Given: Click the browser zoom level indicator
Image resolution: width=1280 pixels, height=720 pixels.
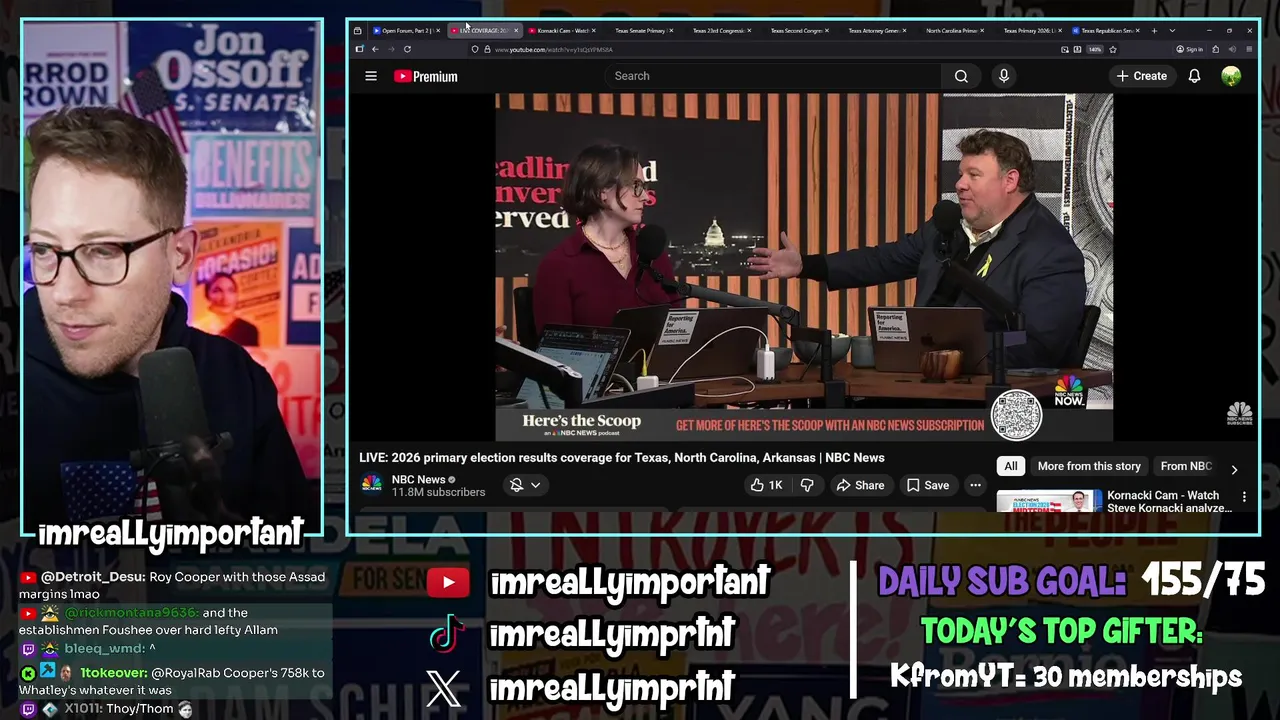Looking at the screenshot, I should 1095,49.
